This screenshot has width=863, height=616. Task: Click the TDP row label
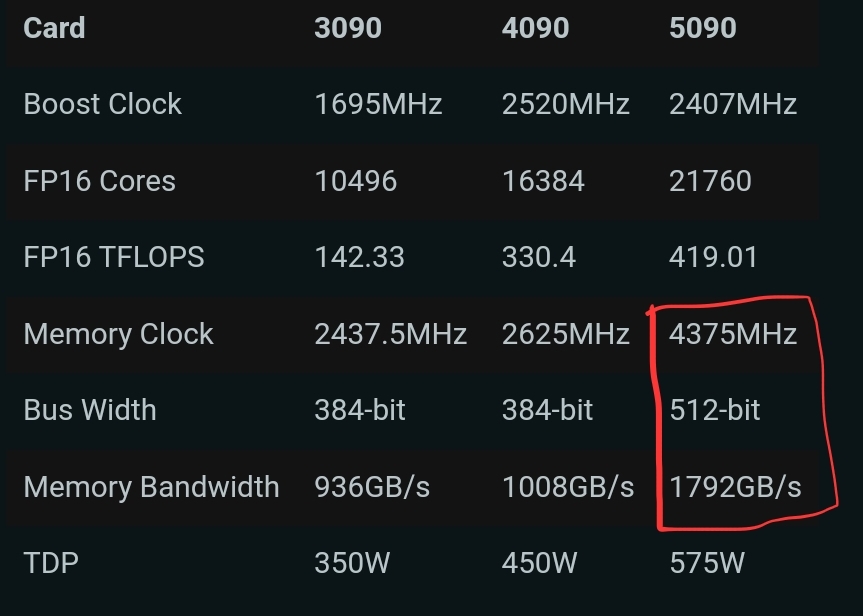(51, 563)
